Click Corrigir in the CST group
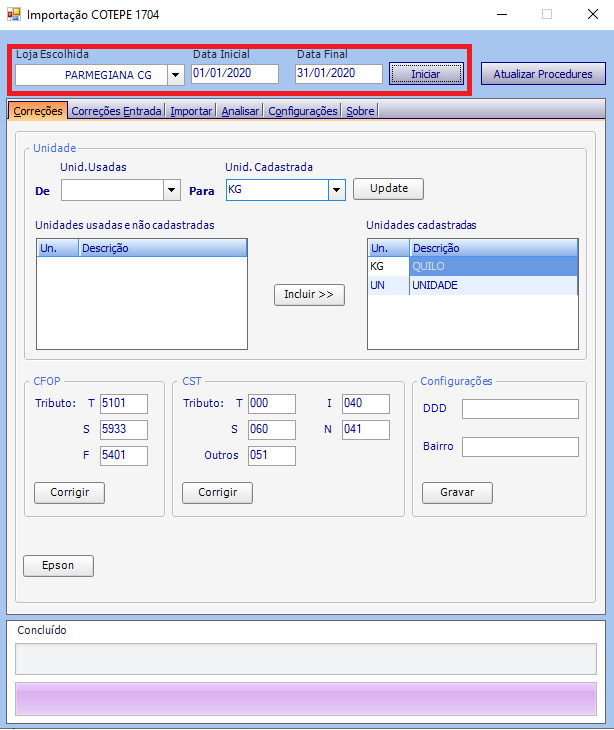Image resolution: width=614 pixels, height=730 pixels. 217,493
